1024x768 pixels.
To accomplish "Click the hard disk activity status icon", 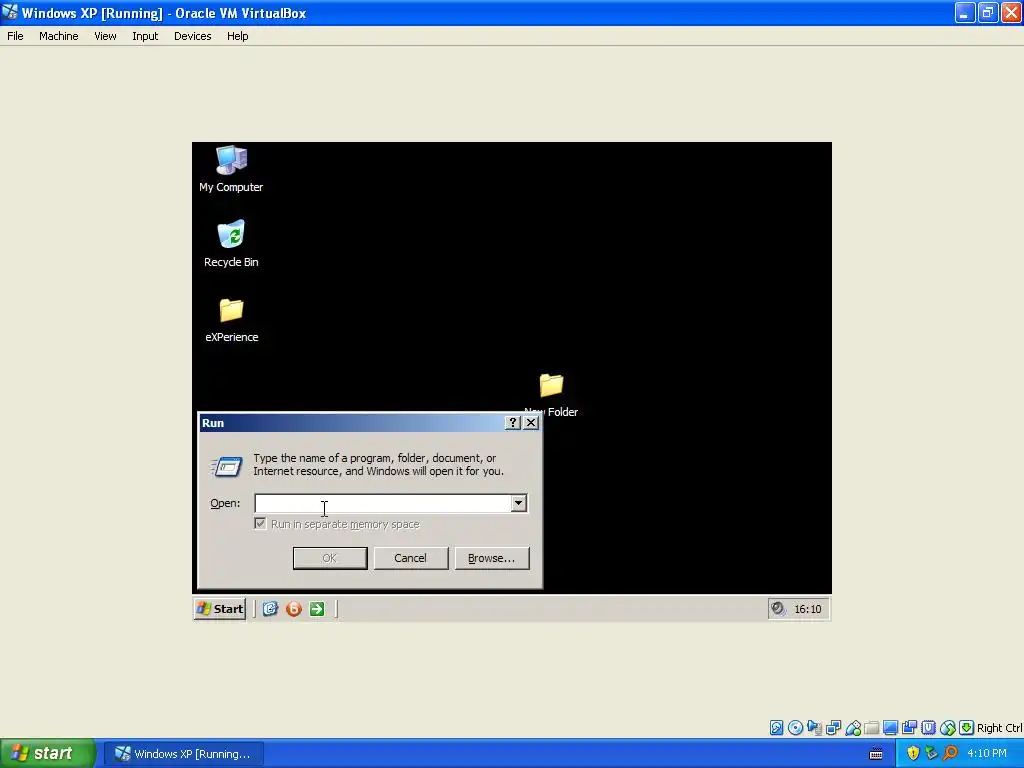I will (x=776, y=728).
